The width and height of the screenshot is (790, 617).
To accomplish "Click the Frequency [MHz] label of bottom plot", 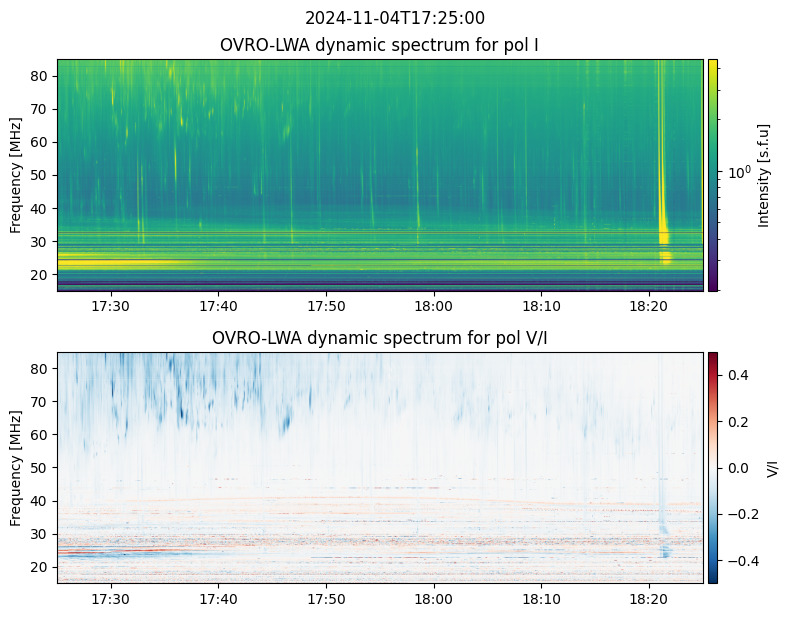I will (16, 468).
